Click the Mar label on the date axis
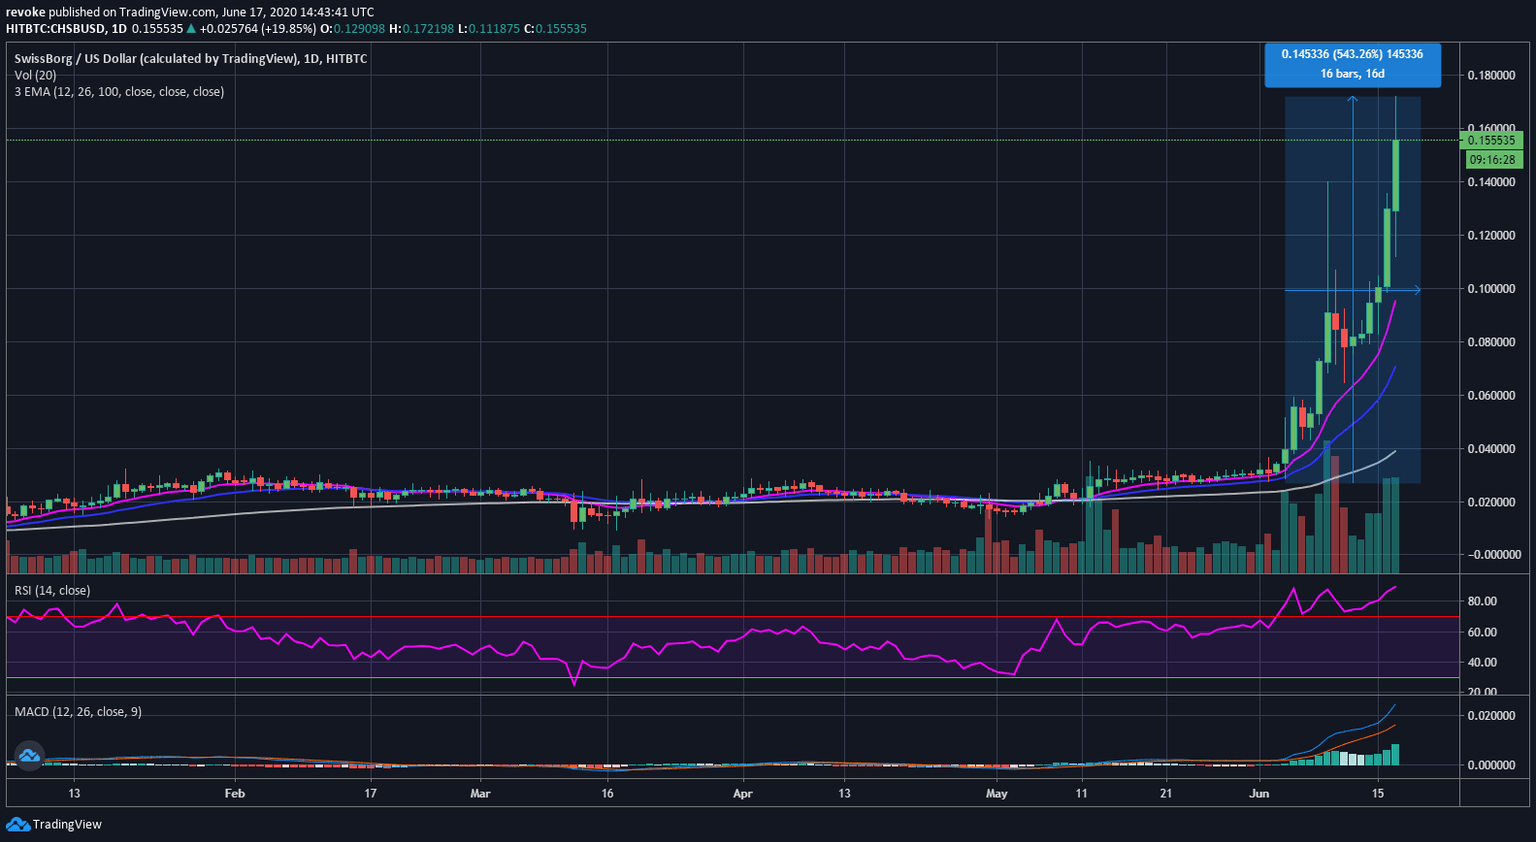The image size is (1536, 842). 480,794
